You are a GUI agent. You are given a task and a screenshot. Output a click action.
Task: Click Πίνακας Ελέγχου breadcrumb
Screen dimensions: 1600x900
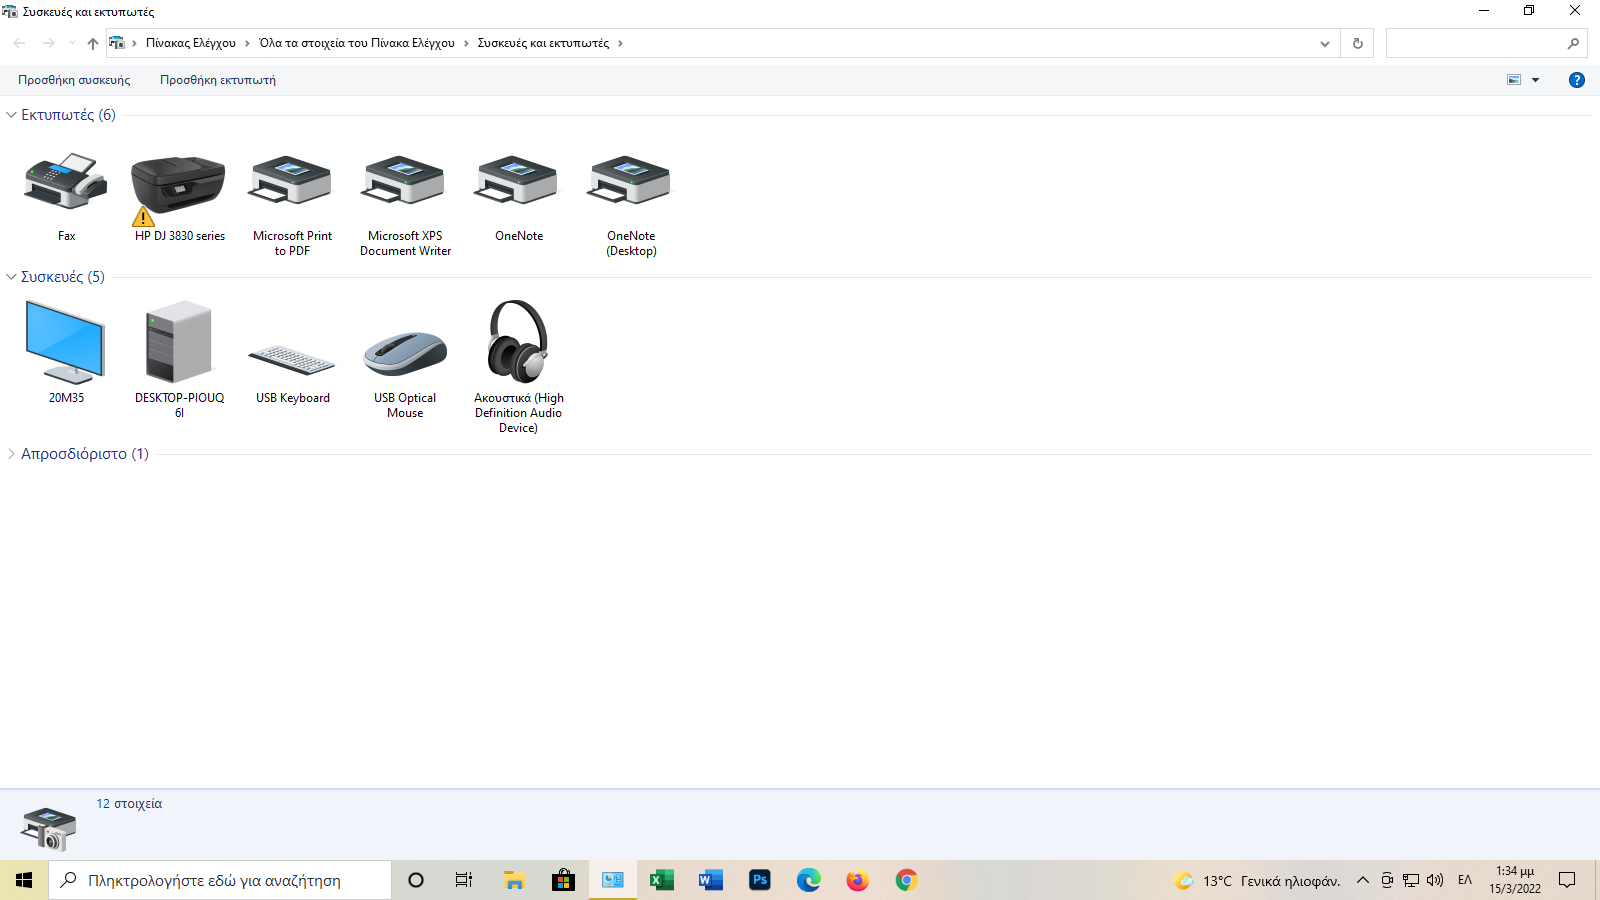(191, 43)
